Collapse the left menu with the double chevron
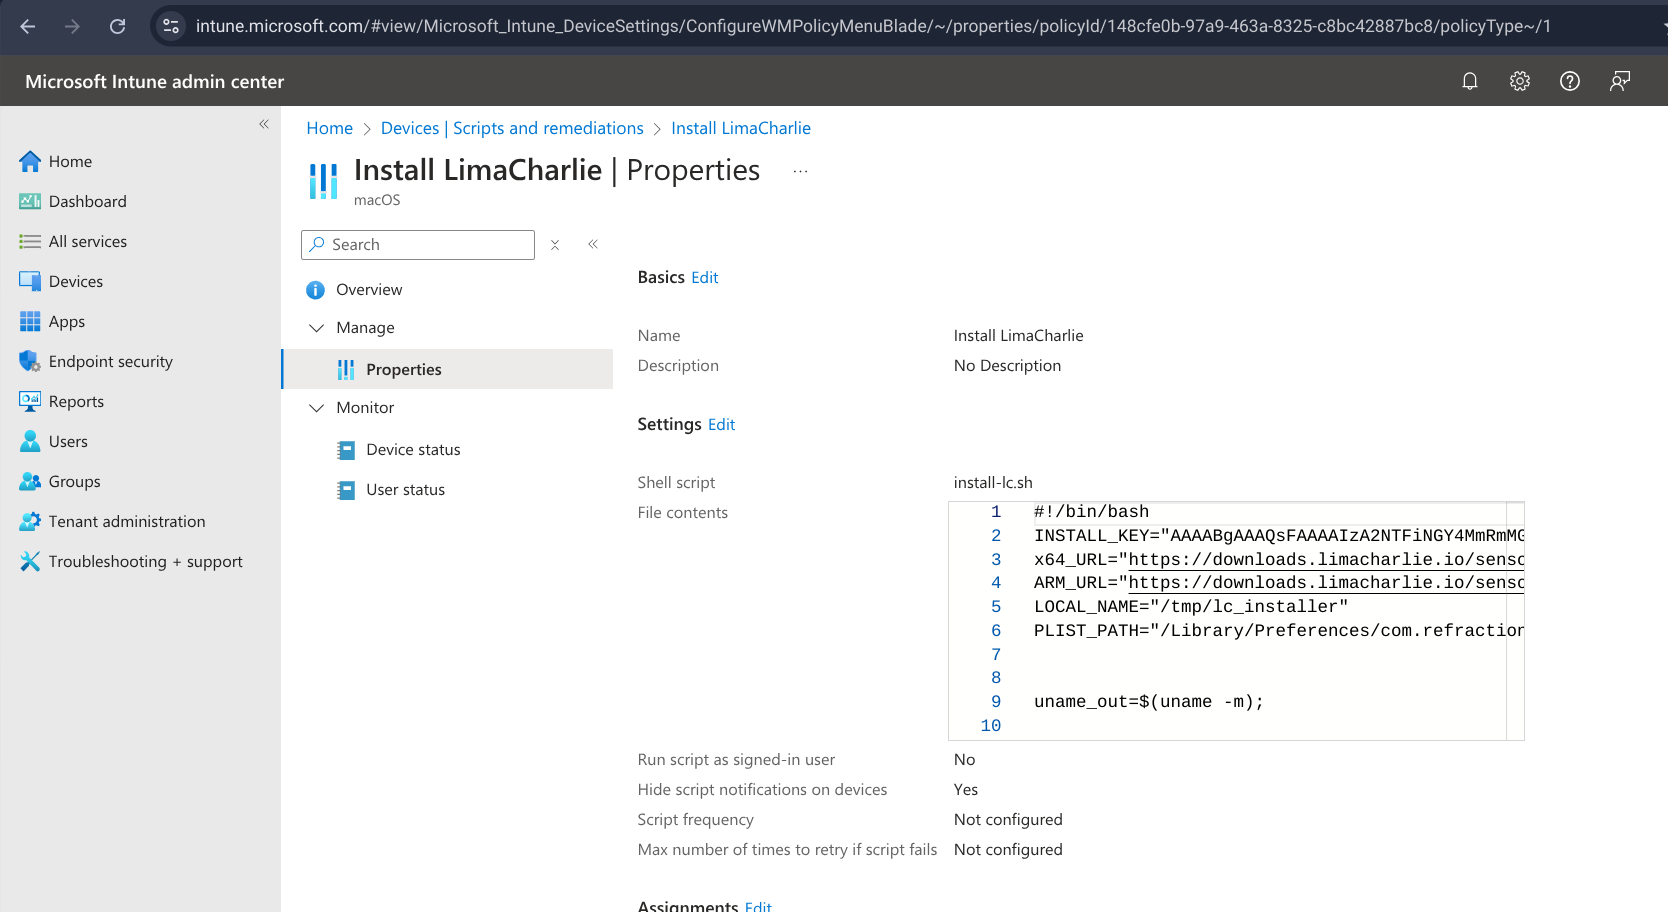This screenshot has height=912, width=1668. [x=592, y=244]
